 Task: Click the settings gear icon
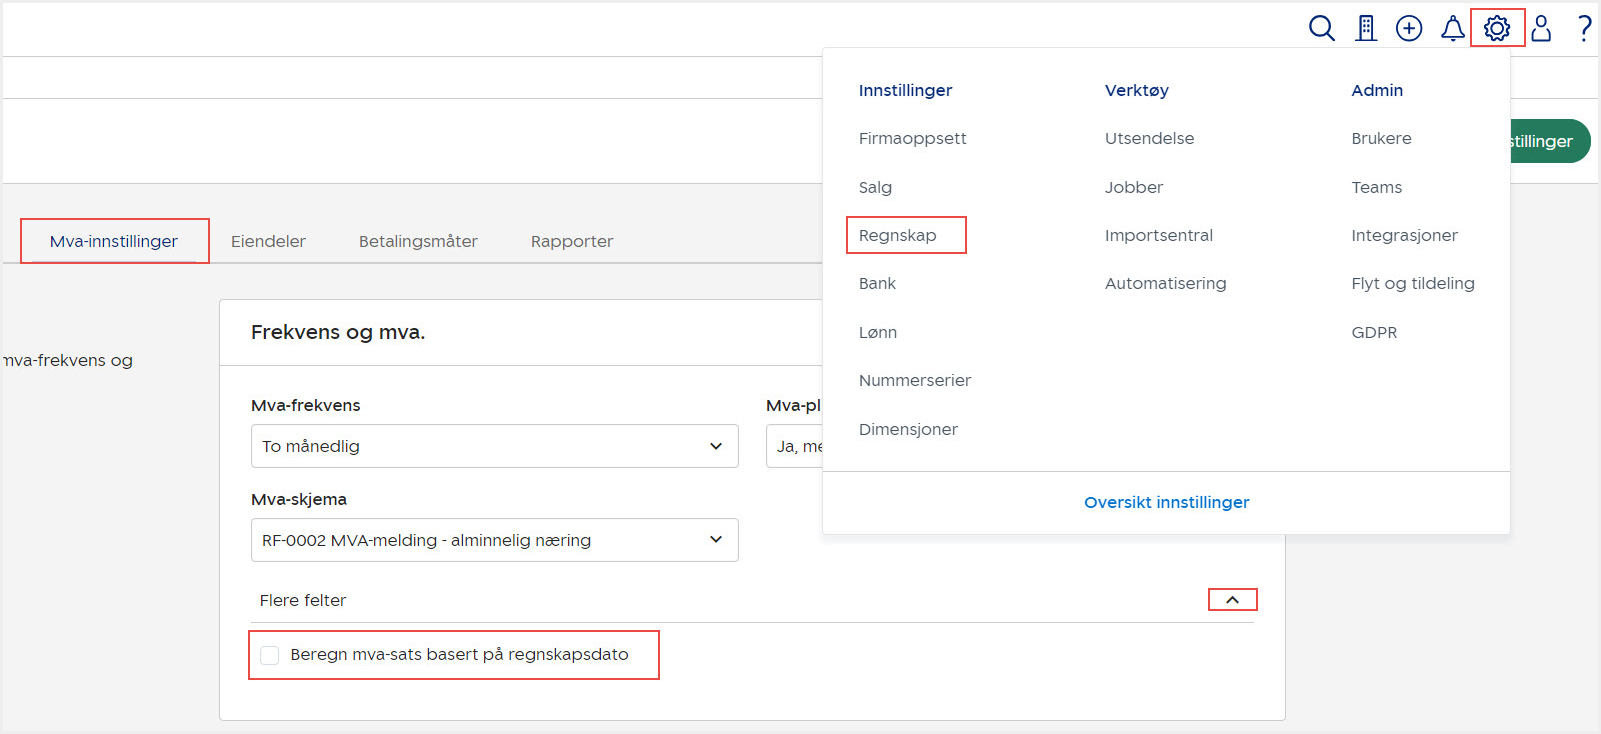pos(1497,28)
